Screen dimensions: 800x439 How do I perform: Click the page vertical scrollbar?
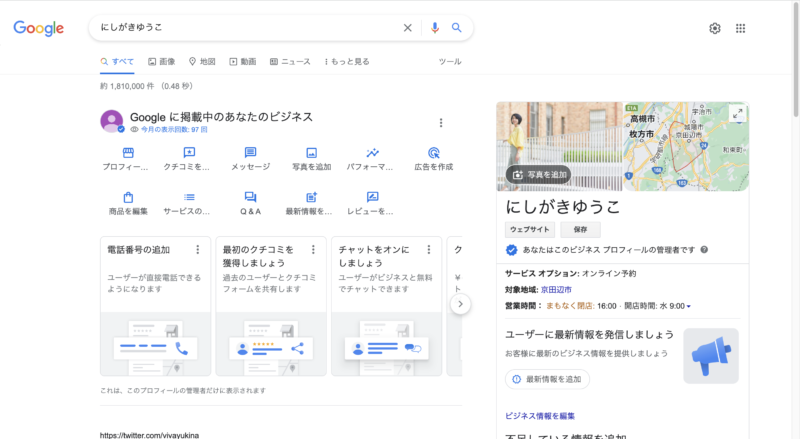pos(795,59)
